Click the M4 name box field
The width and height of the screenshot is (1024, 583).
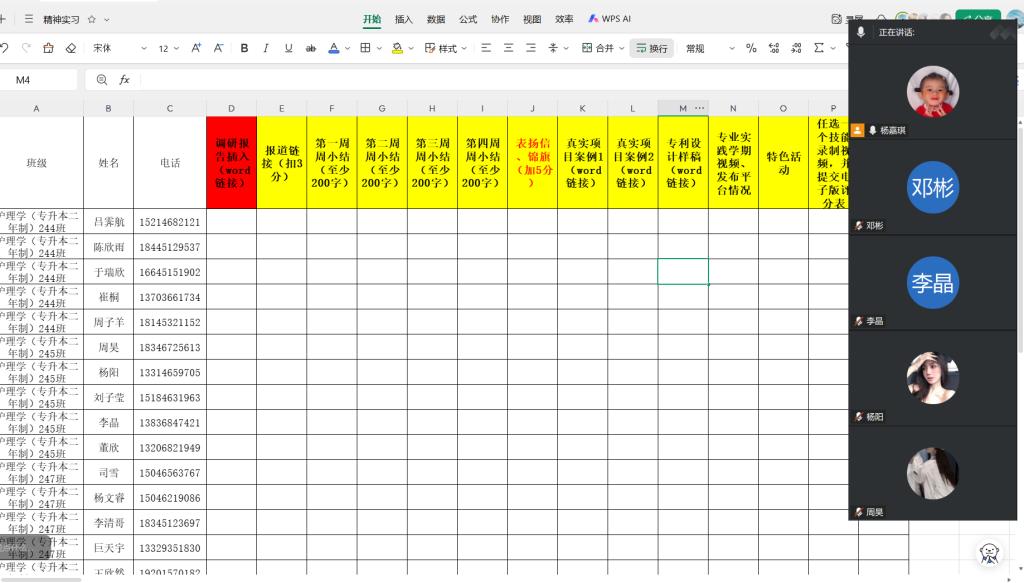coord(40,80)
